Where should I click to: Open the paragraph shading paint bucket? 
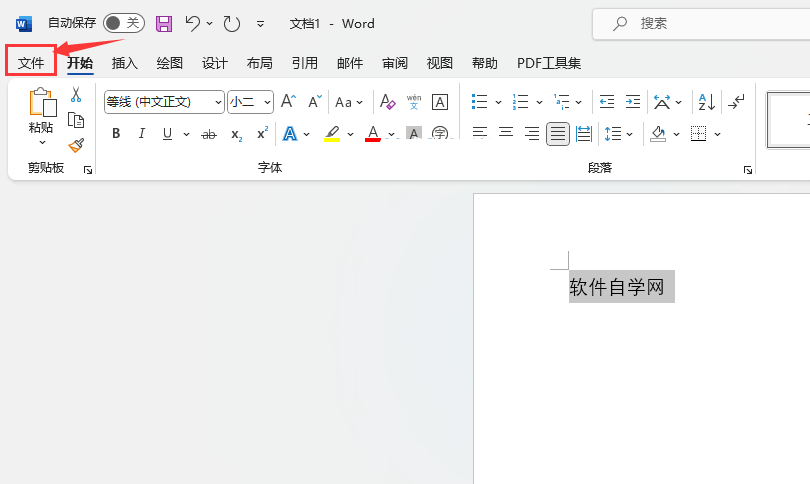[658, 134]
